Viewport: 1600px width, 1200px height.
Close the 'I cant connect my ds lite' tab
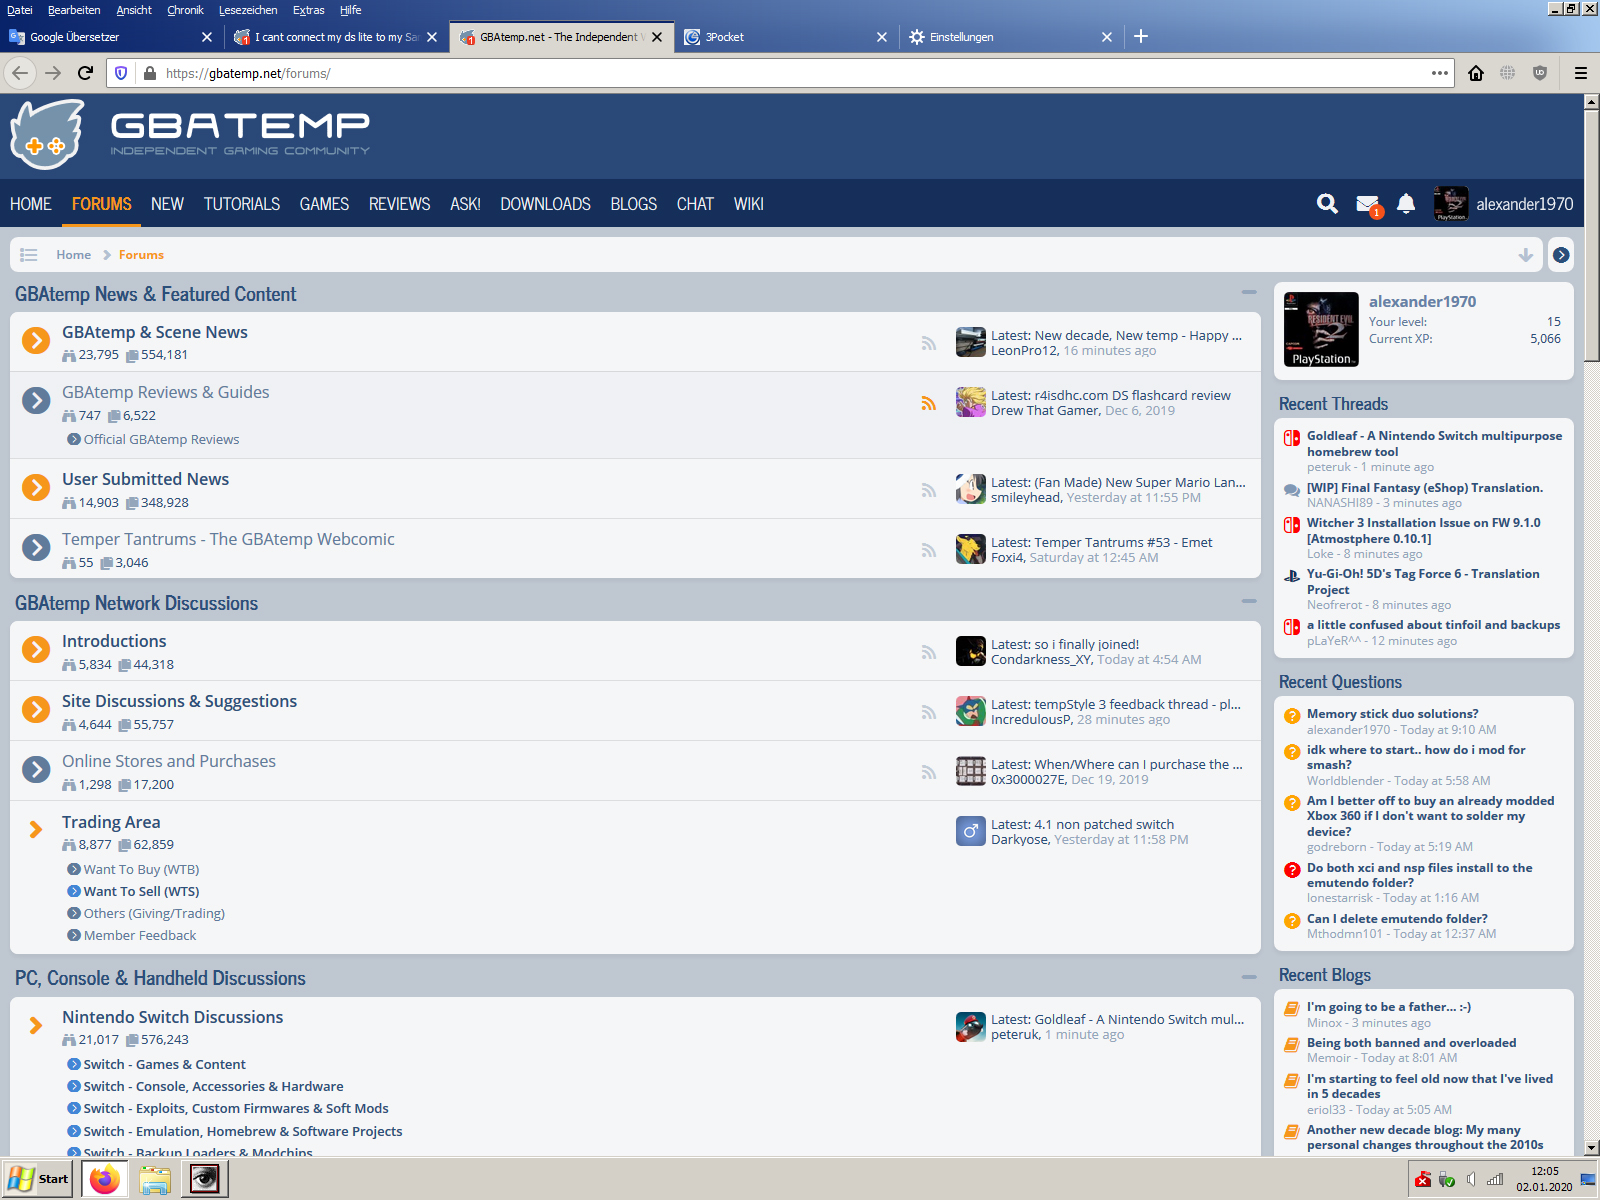[x=432, y=37]
